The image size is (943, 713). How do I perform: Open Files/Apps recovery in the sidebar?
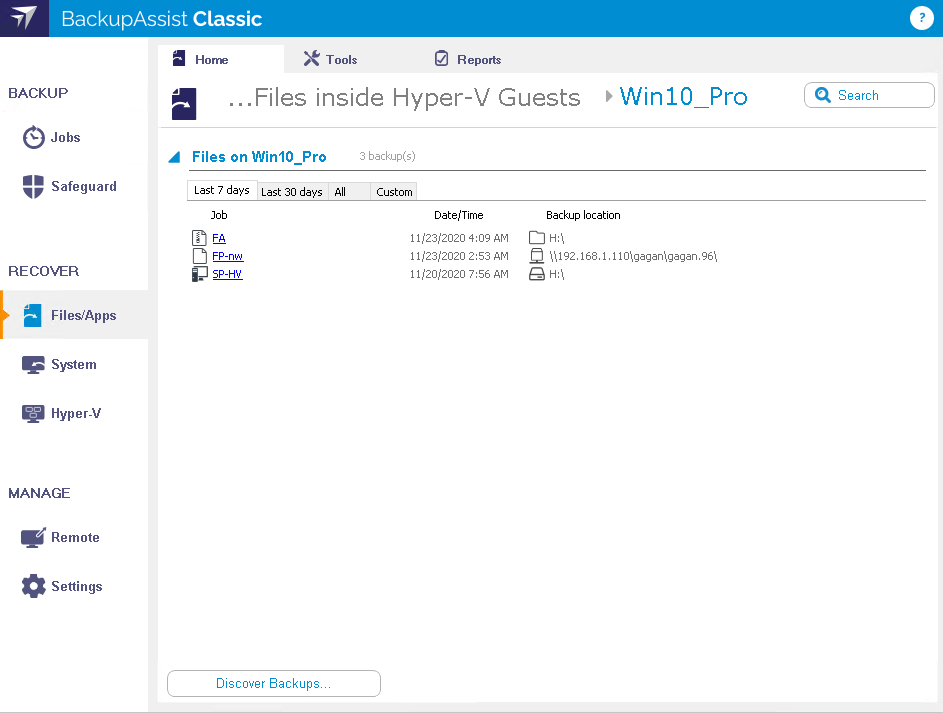(74, 315)
